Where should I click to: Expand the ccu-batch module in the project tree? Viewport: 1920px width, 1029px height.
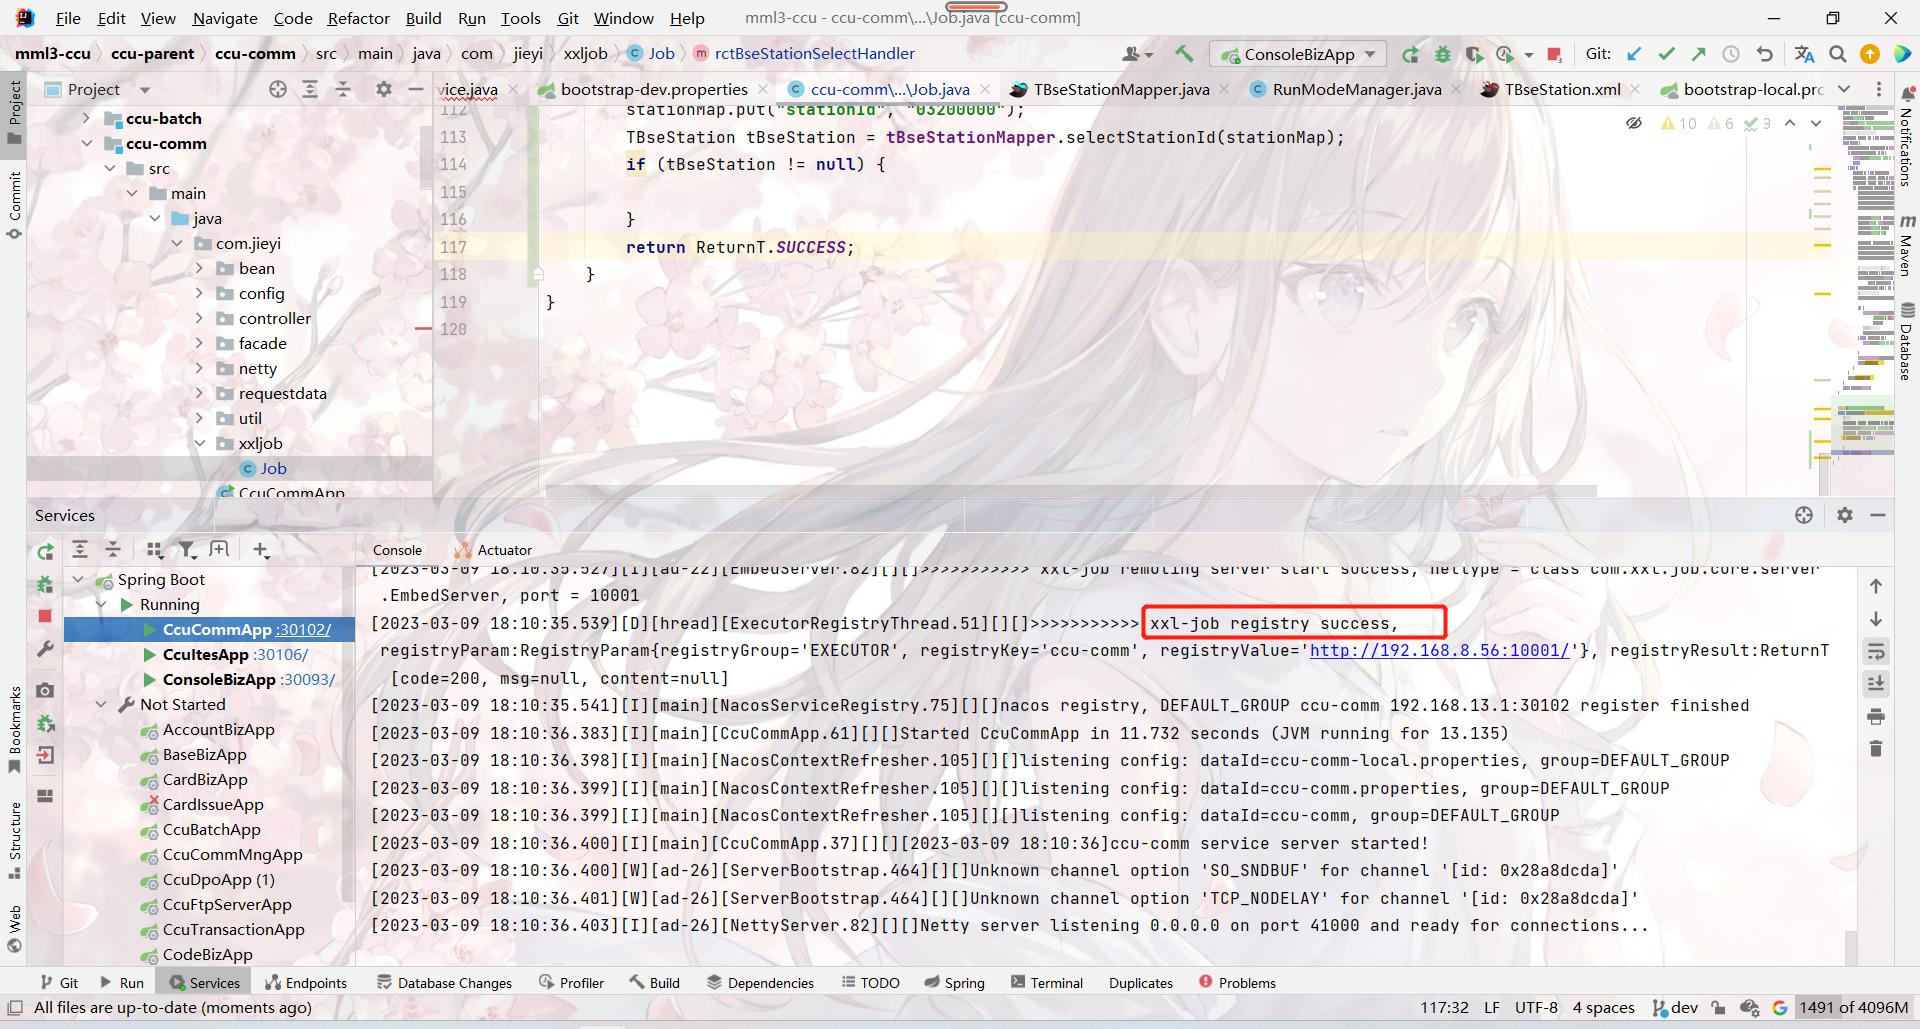click(x=87, y=118)
